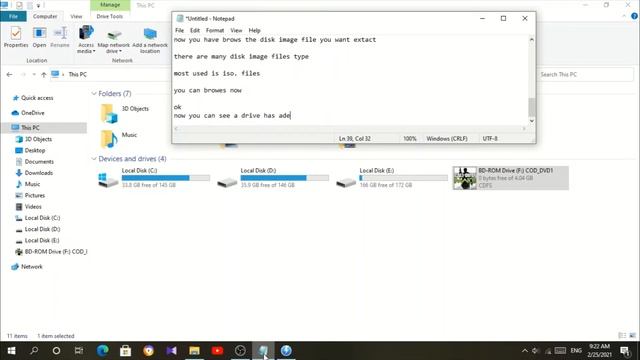Select the 3D Objects folder icon
This screenshot has height=360, width=640.
point(109,113)
